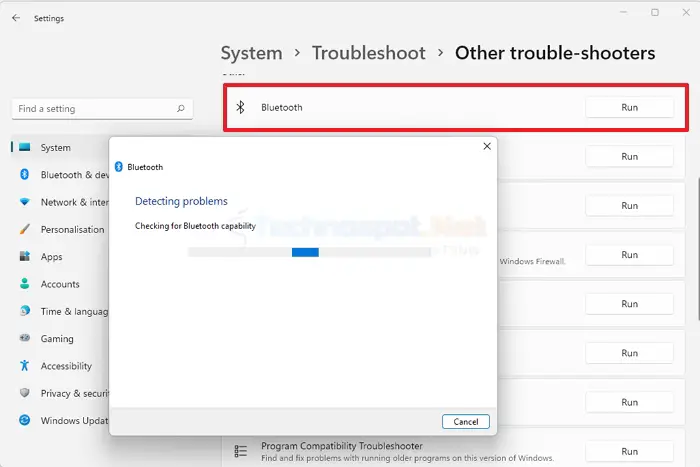Screen dimensions: 700x467
Task: Click the Other trouble-shooters page title
Action: tap(555, 53)
